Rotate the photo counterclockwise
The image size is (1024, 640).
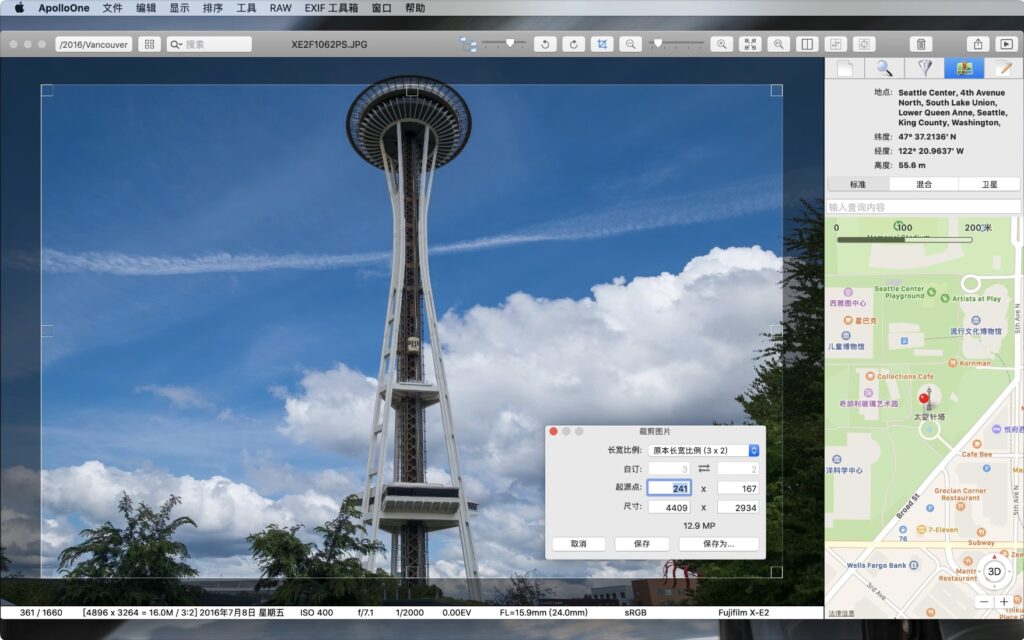click(545, 44)
